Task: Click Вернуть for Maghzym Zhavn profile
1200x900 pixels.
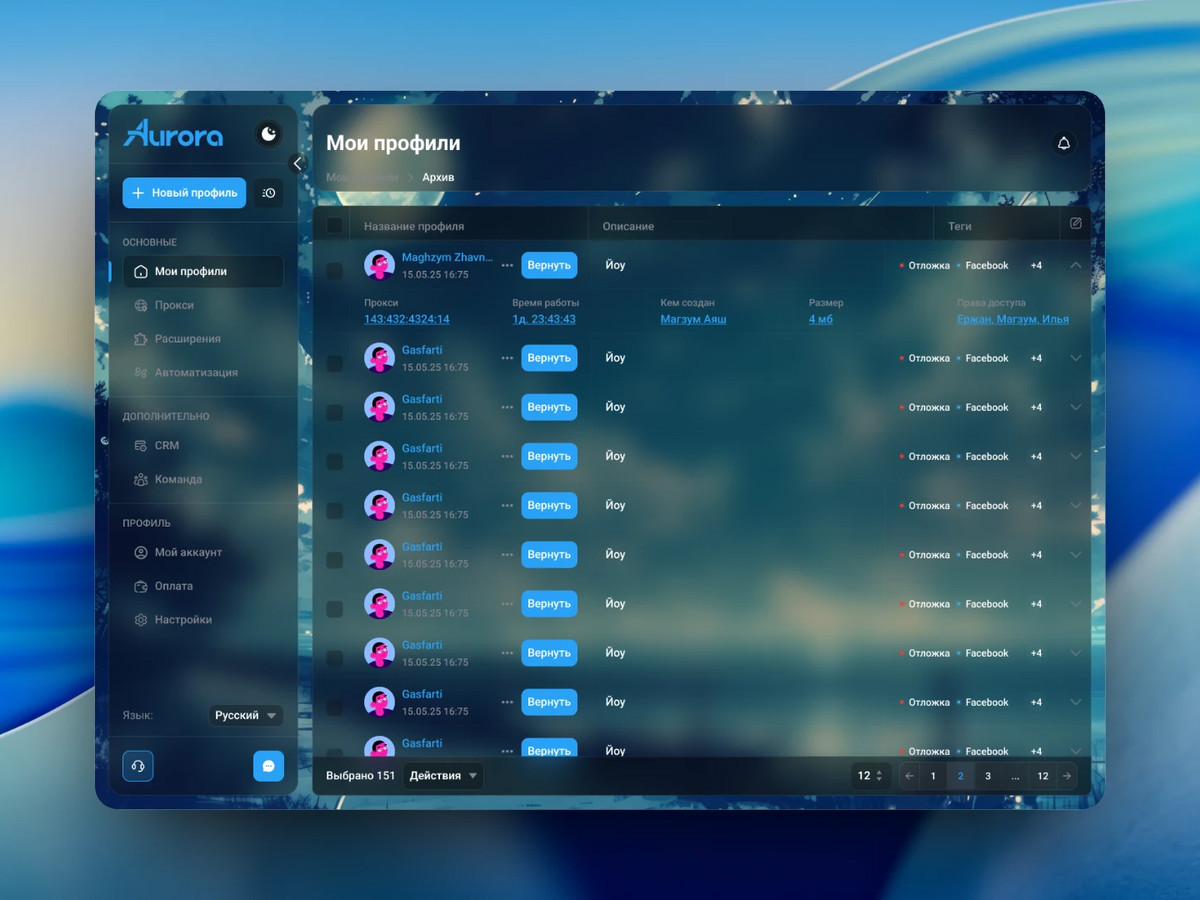Action: 549,265
